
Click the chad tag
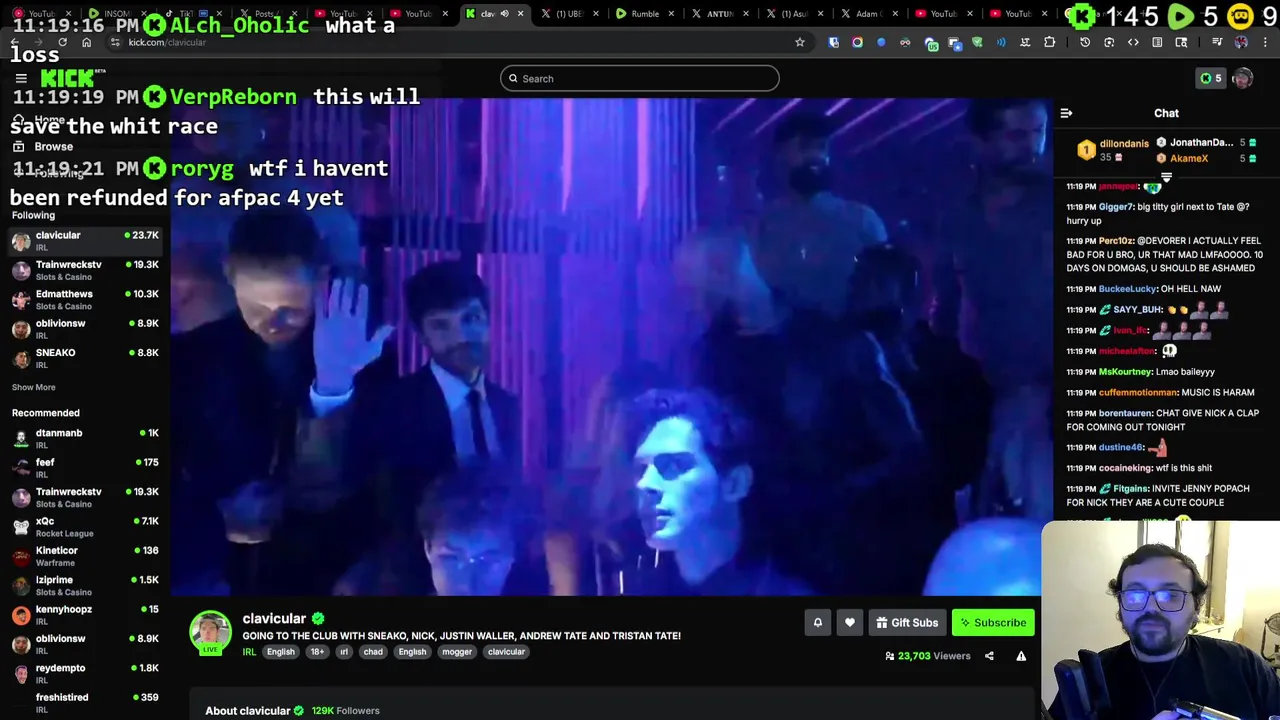(x=373, y=652)
